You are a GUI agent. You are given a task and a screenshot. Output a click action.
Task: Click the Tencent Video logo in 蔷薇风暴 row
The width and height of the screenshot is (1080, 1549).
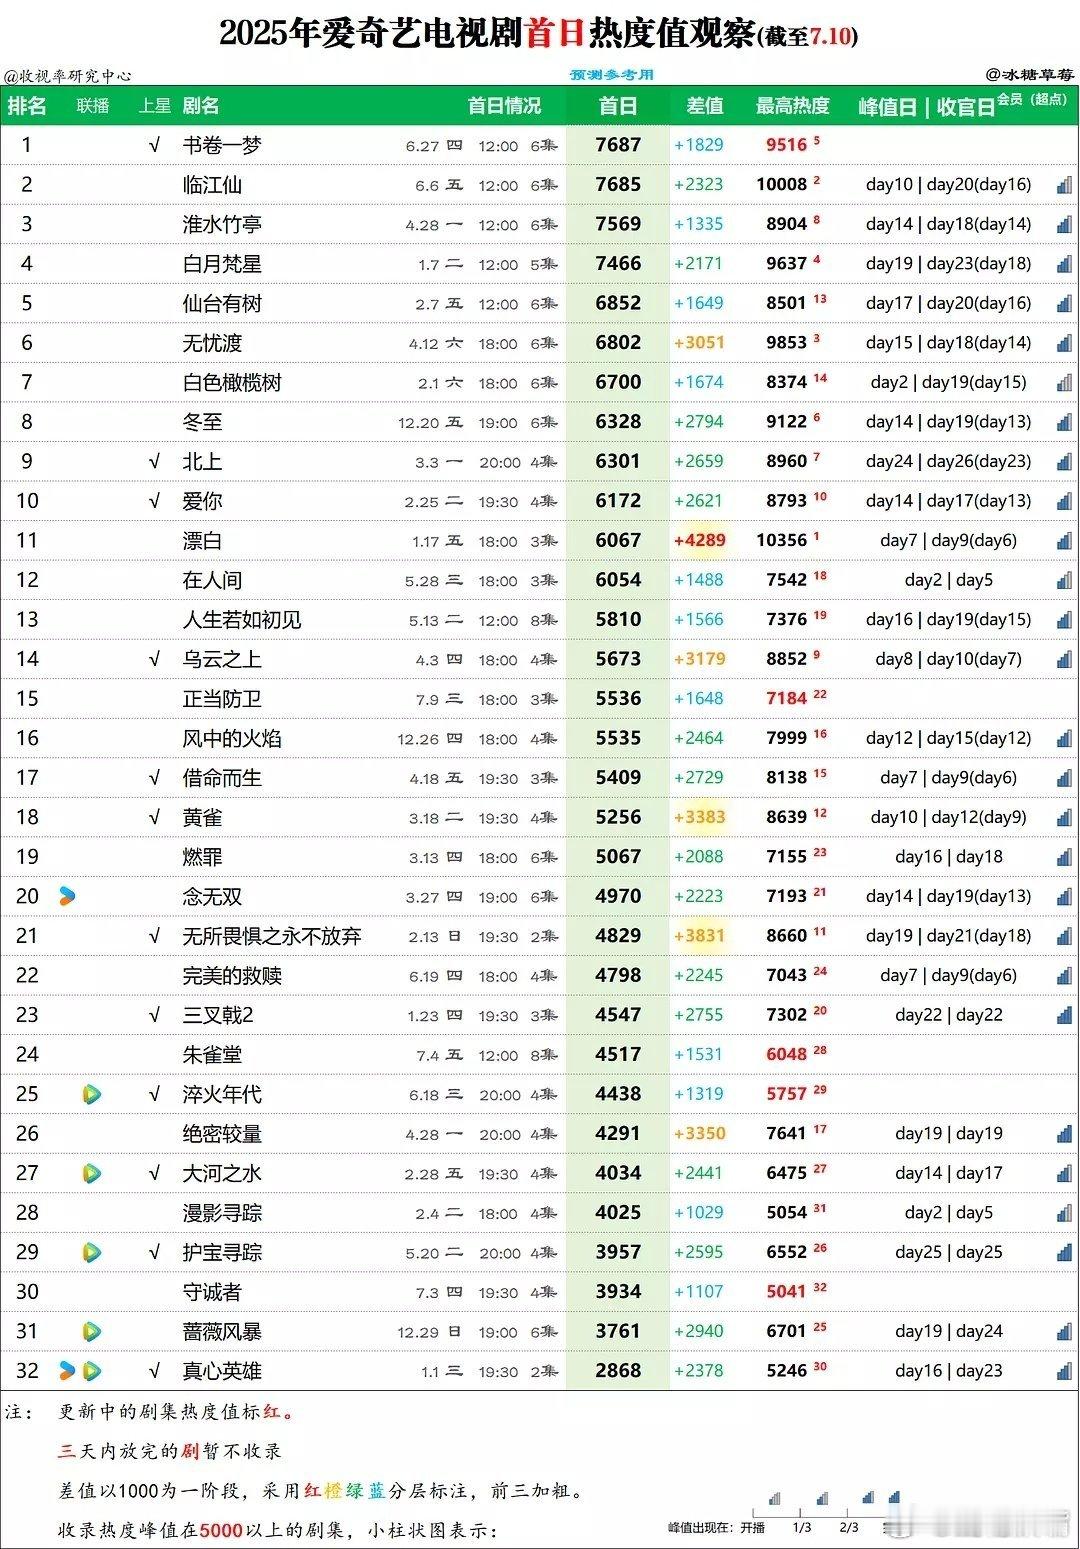click(91, 1331)
